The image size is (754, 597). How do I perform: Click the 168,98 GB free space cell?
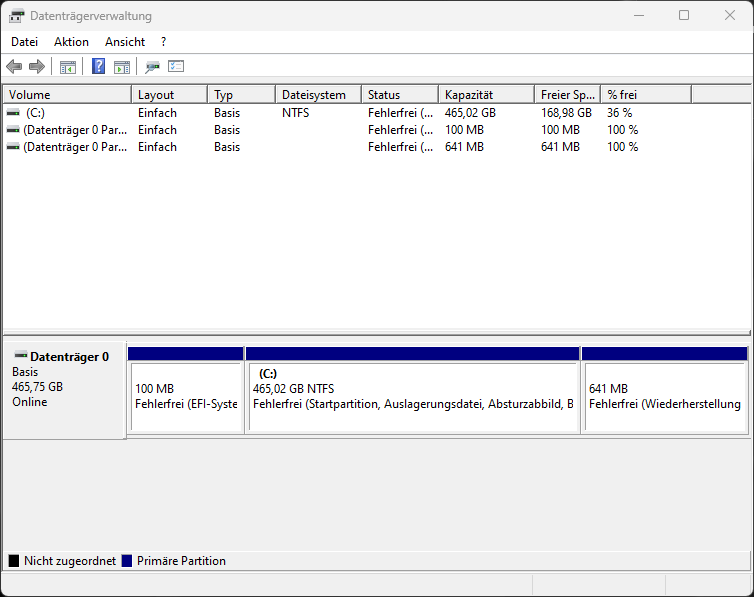[566, 113]
